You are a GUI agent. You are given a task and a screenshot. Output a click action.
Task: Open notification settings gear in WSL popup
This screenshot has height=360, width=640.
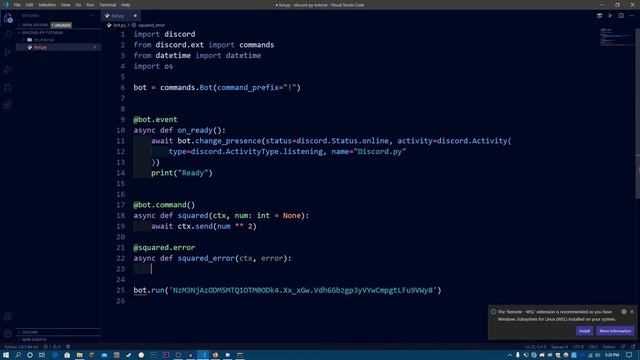[x=624, y=312]
